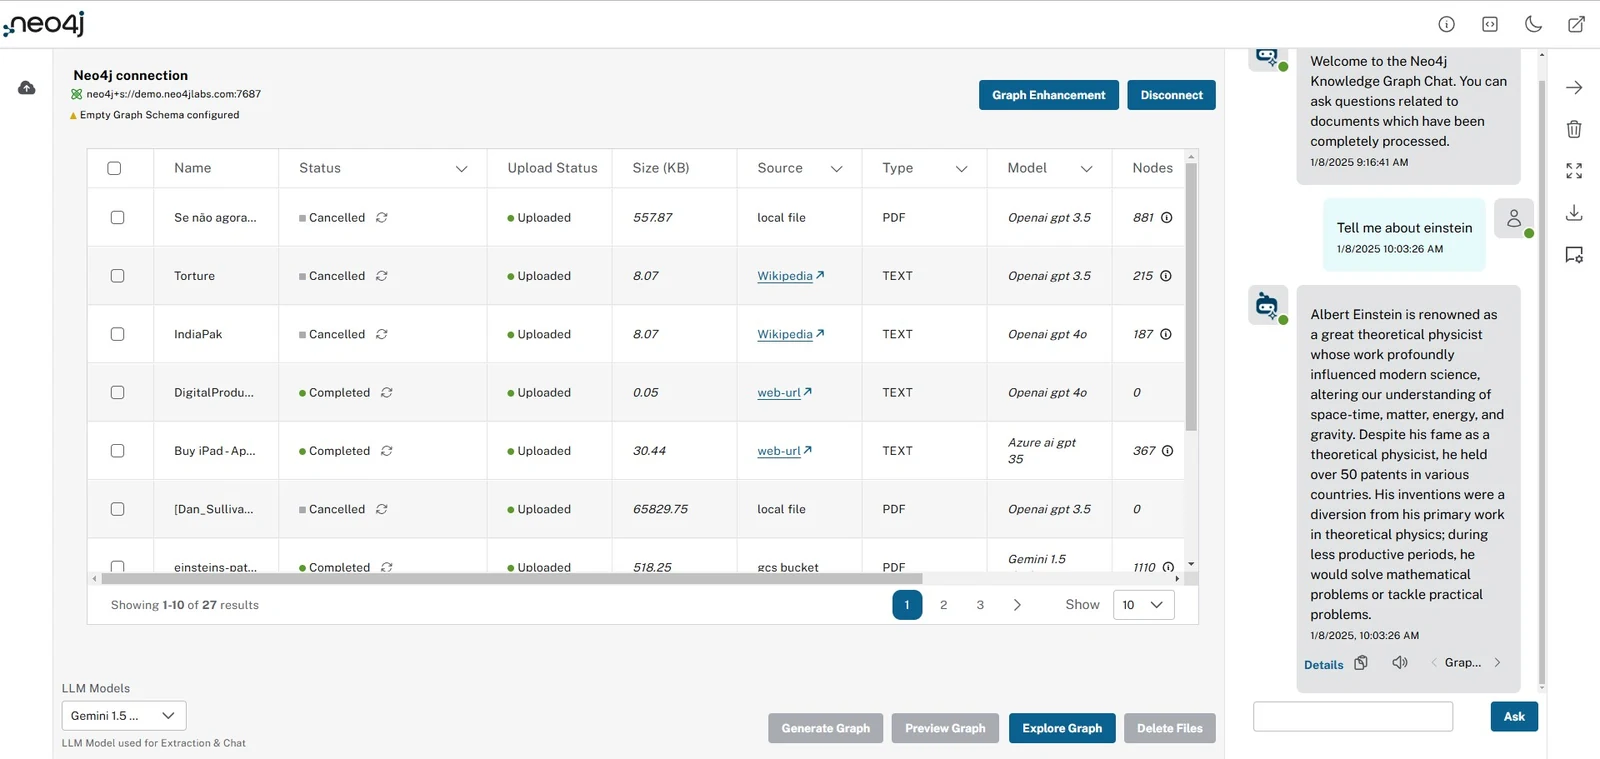This screenshot has width=1600, height=759.
Task: Open the external link icon in header
Action: [x=1576, y=25]
